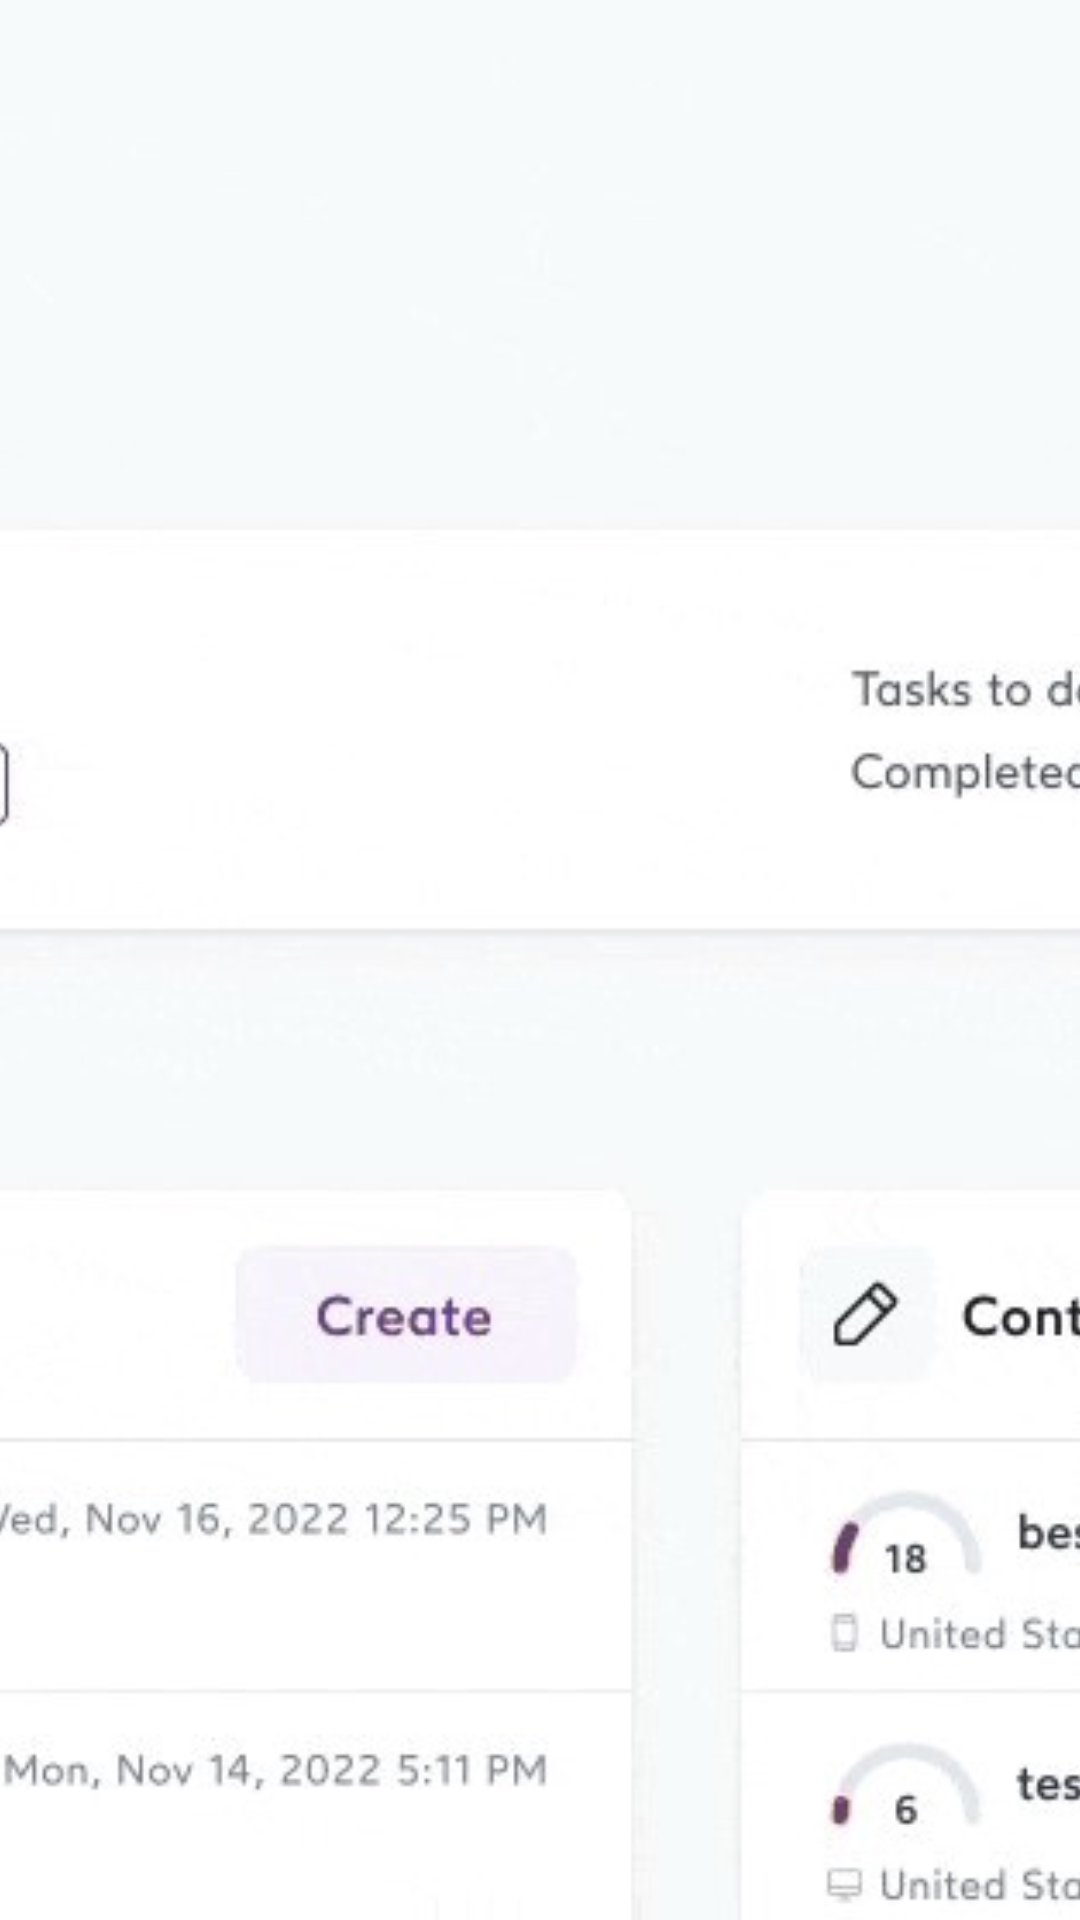Screen dimensions: 1080x1920
Task: Select the time 12:25 PM
Action: (455, 1519)
